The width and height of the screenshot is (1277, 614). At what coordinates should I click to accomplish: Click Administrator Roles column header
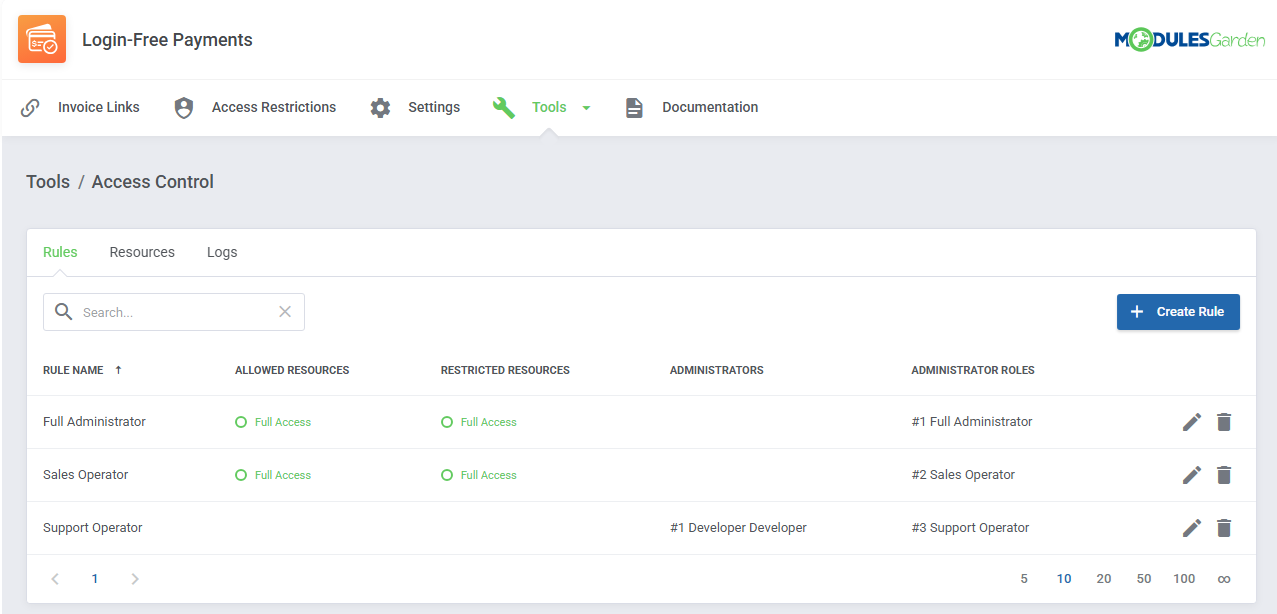pyautogui.click(x=973, y=370)
